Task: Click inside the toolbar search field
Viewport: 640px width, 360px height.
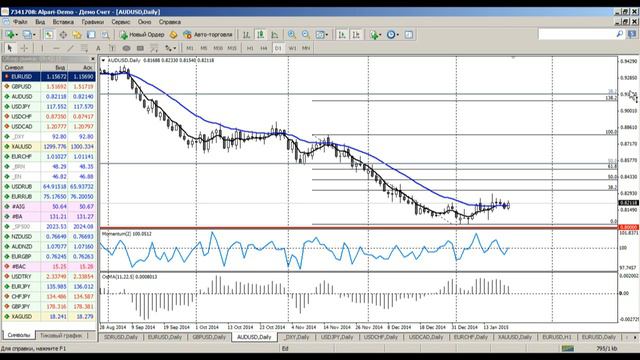Action: tap(577, 34)
